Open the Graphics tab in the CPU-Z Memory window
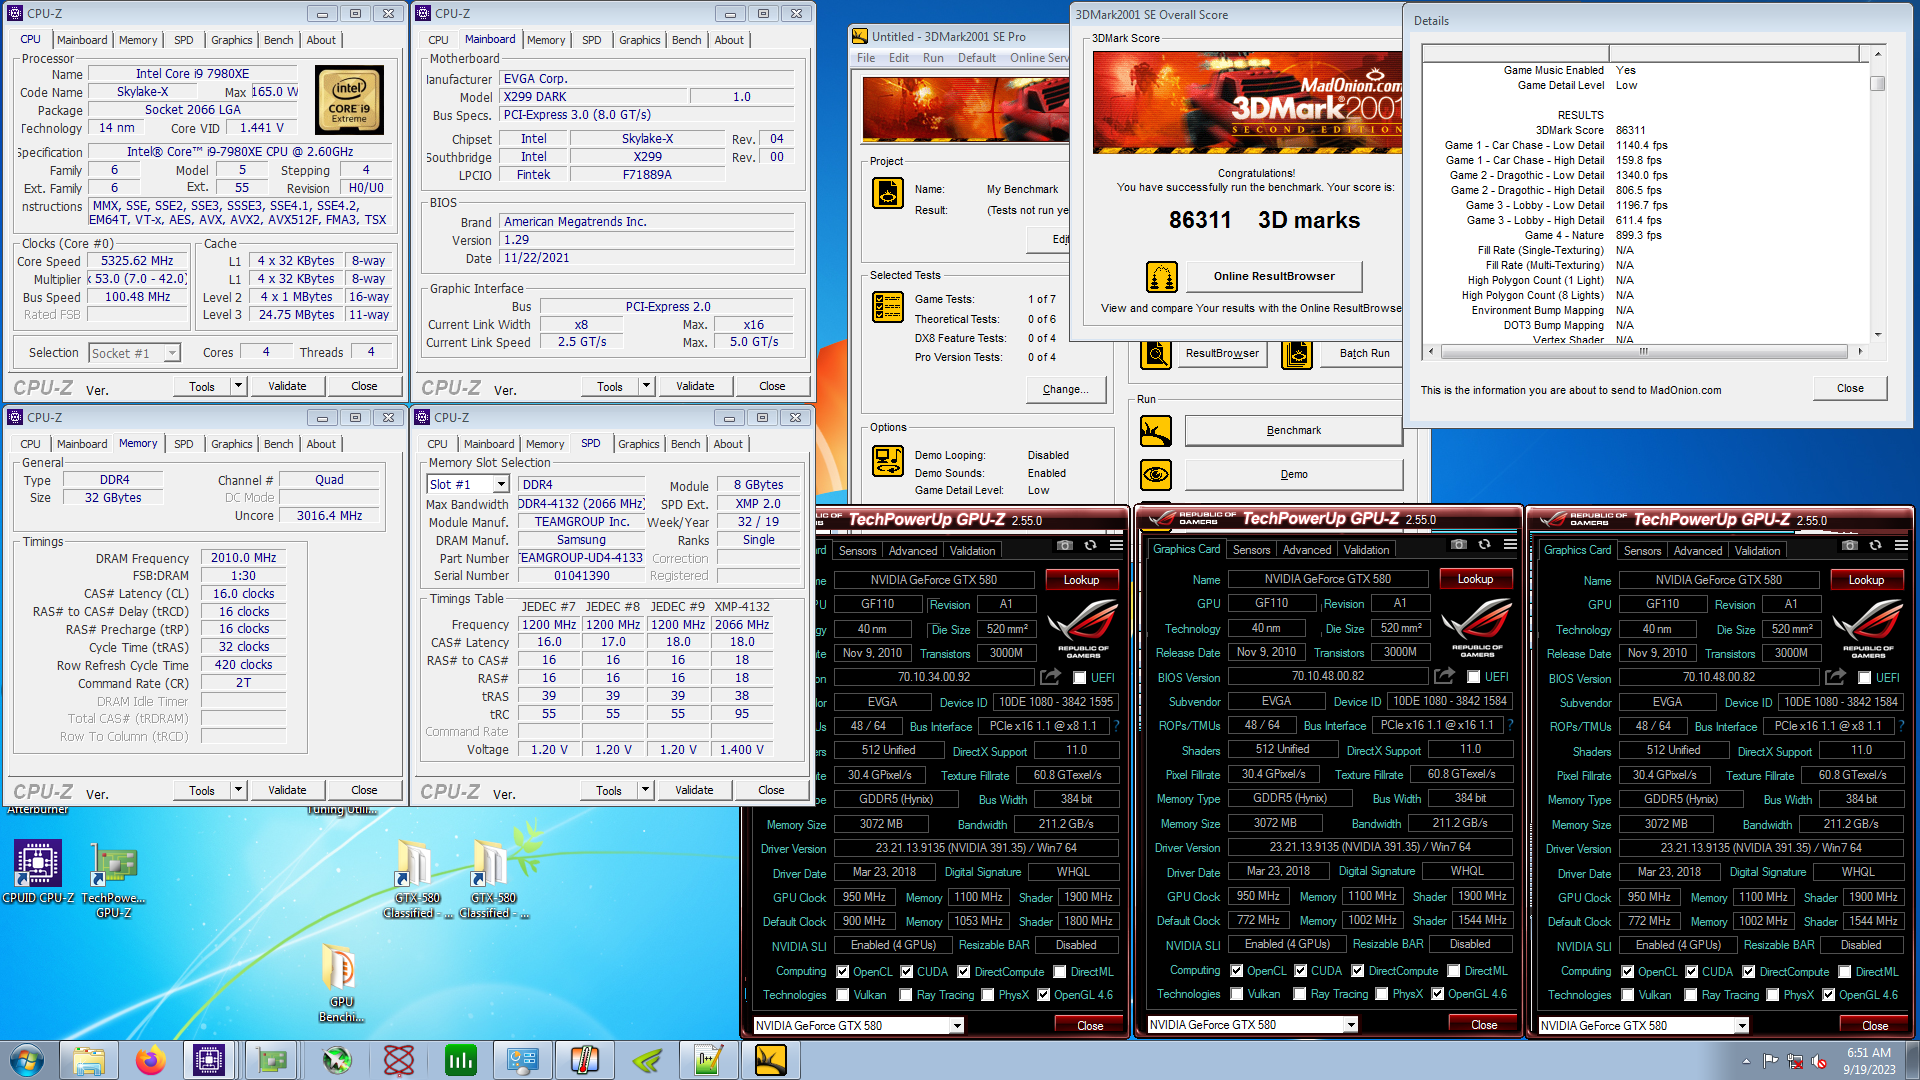The height and width of the screenshot is (1080, 1920). [x=231, y=444]
